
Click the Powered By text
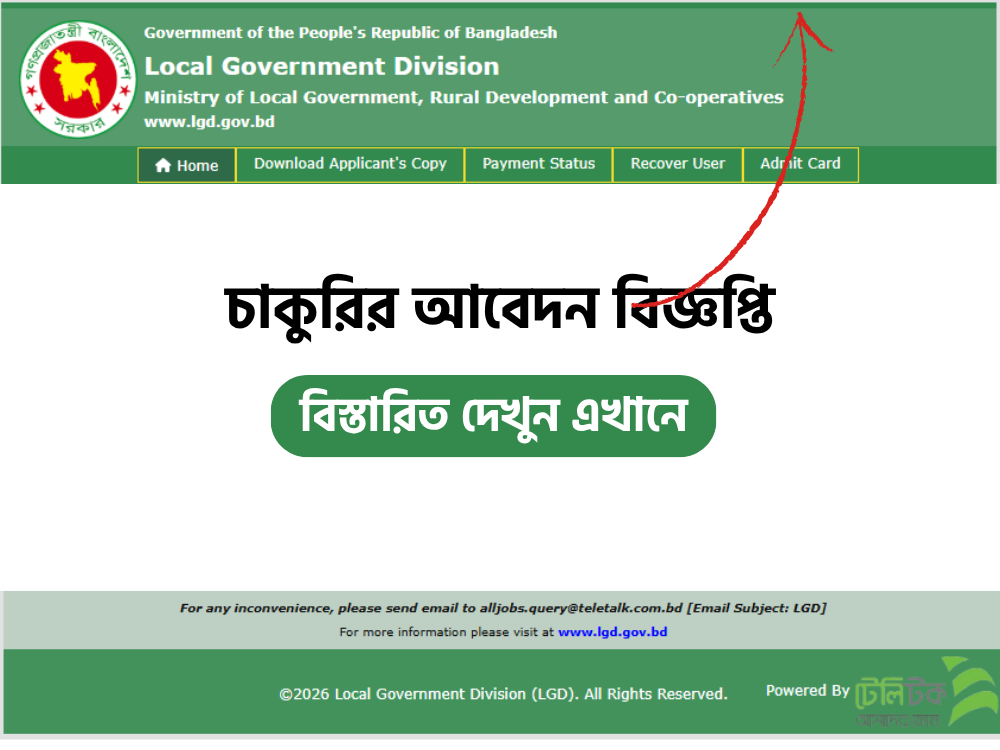pyautogui.click(x=807, y=691)
